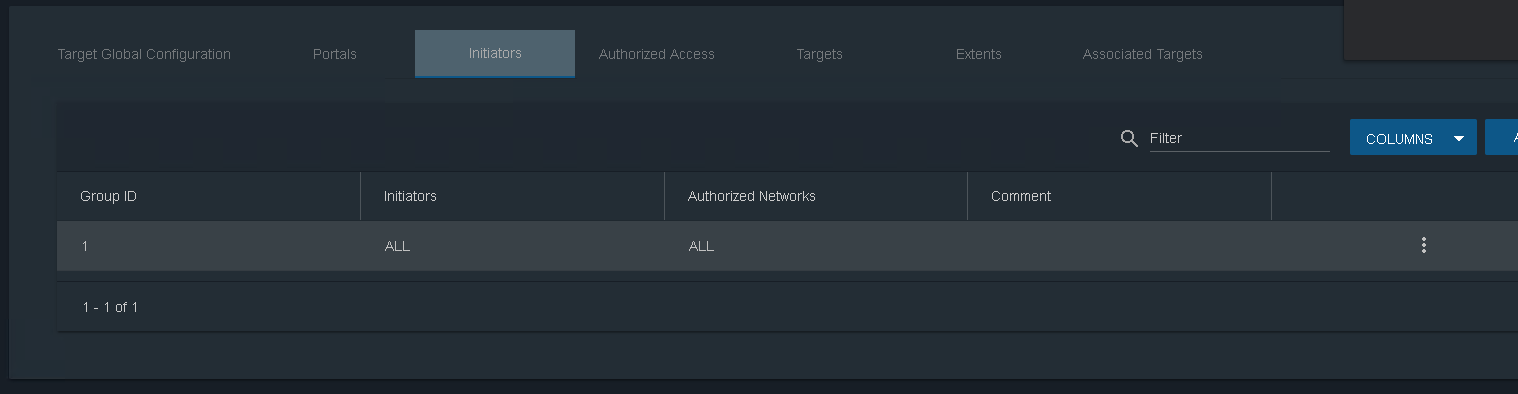Open the Targets tab
This screenshot has width=1518, height=394.
point(819,54)
